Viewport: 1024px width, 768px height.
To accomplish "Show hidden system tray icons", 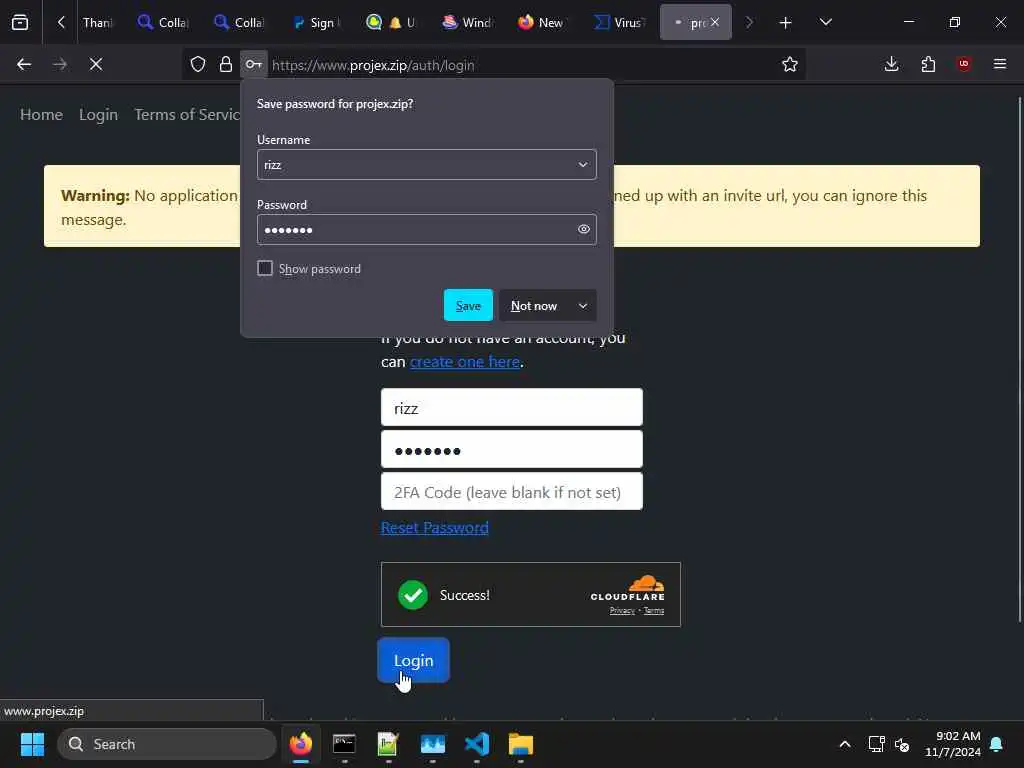I will (x=844, y=744).
